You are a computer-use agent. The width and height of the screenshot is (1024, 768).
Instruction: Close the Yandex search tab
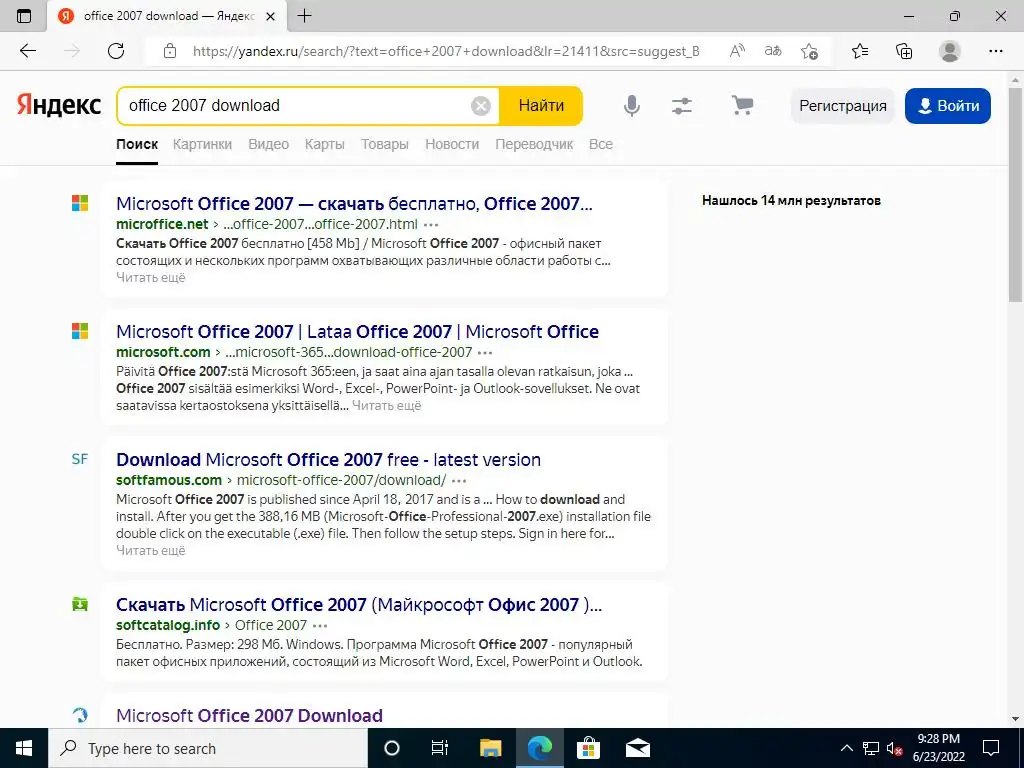click(x=270, y=16)
